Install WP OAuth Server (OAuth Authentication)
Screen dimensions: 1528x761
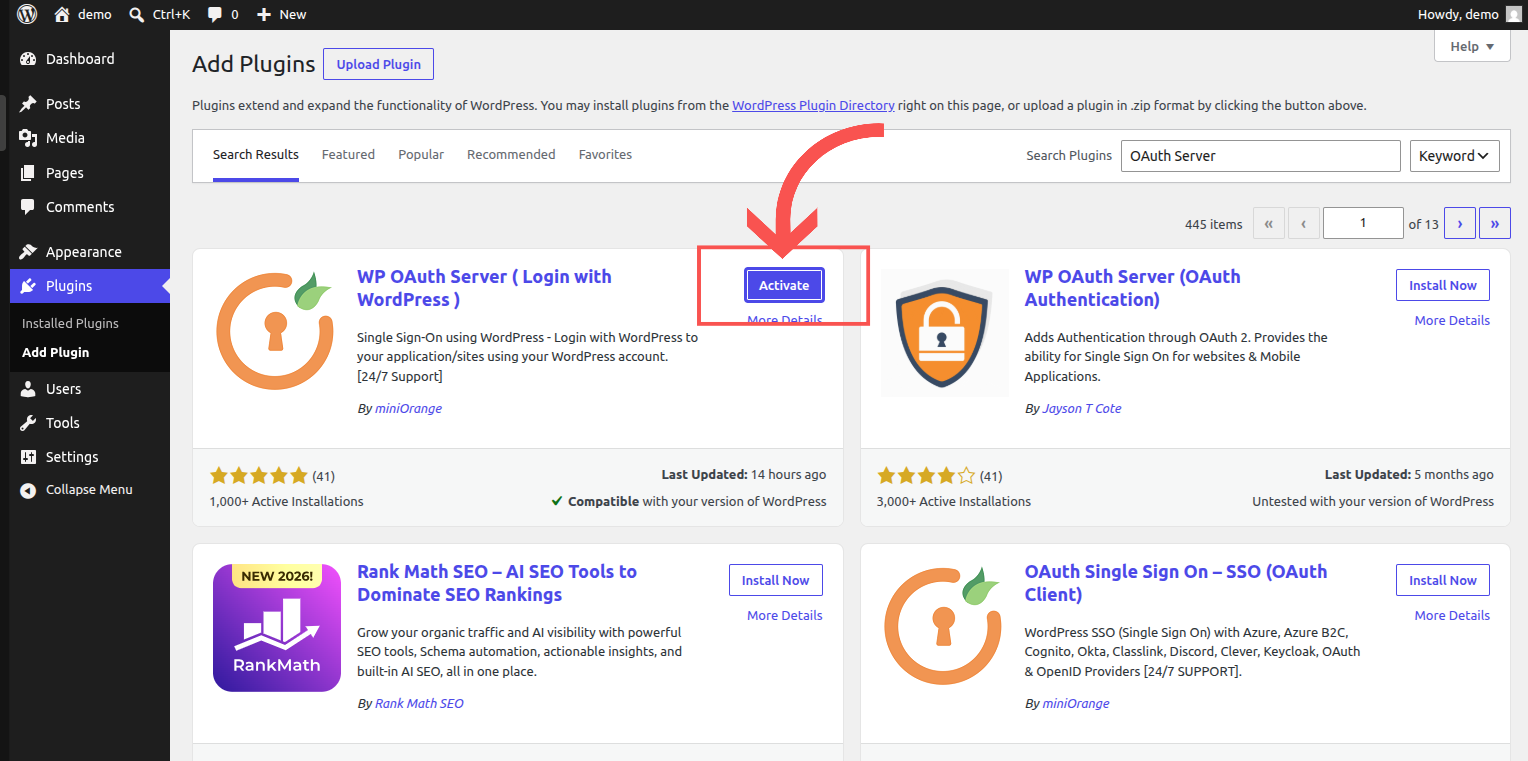(x=1443, y=285)
